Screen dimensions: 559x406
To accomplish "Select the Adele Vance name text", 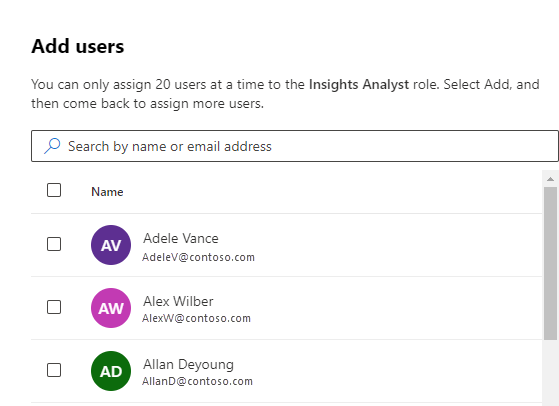I will (x=181, y=238).
